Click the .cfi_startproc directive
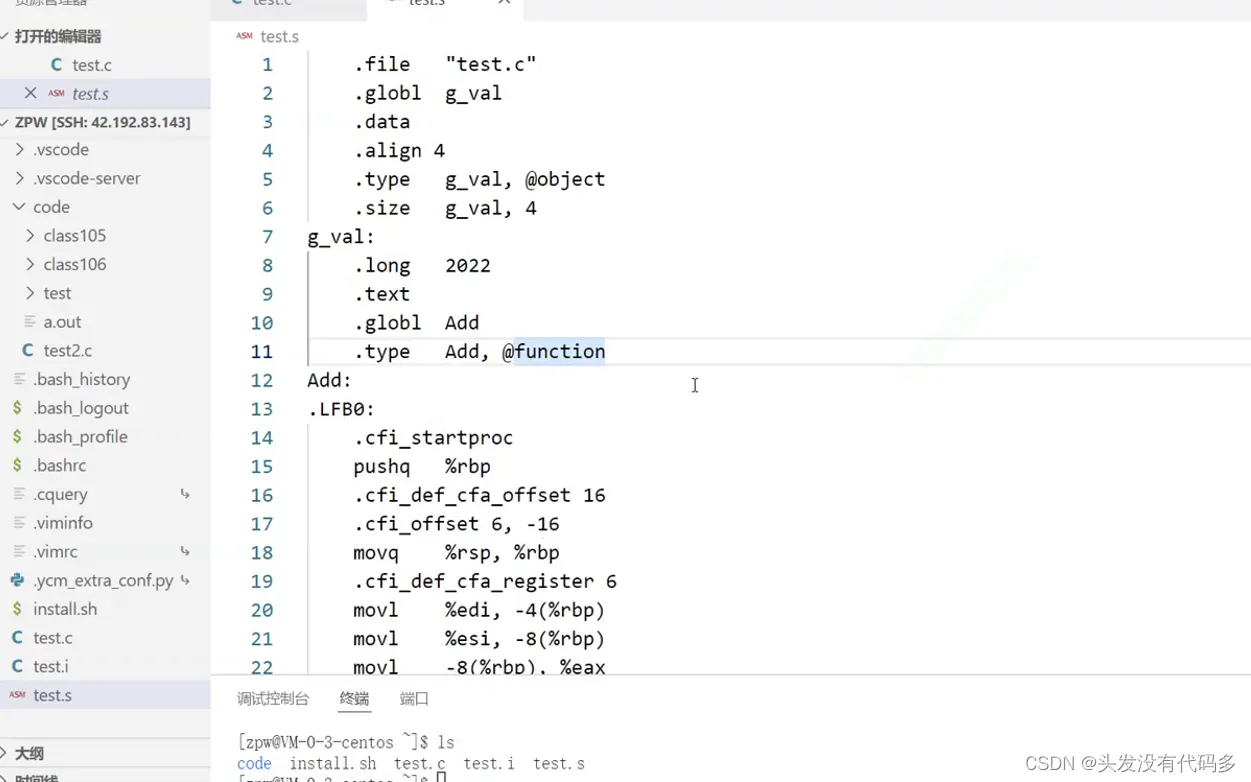 tap(433, 438)
